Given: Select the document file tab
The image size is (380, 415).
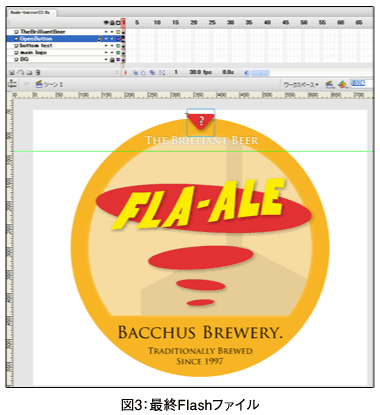Looking at the screenshot, I should point(32,12).
